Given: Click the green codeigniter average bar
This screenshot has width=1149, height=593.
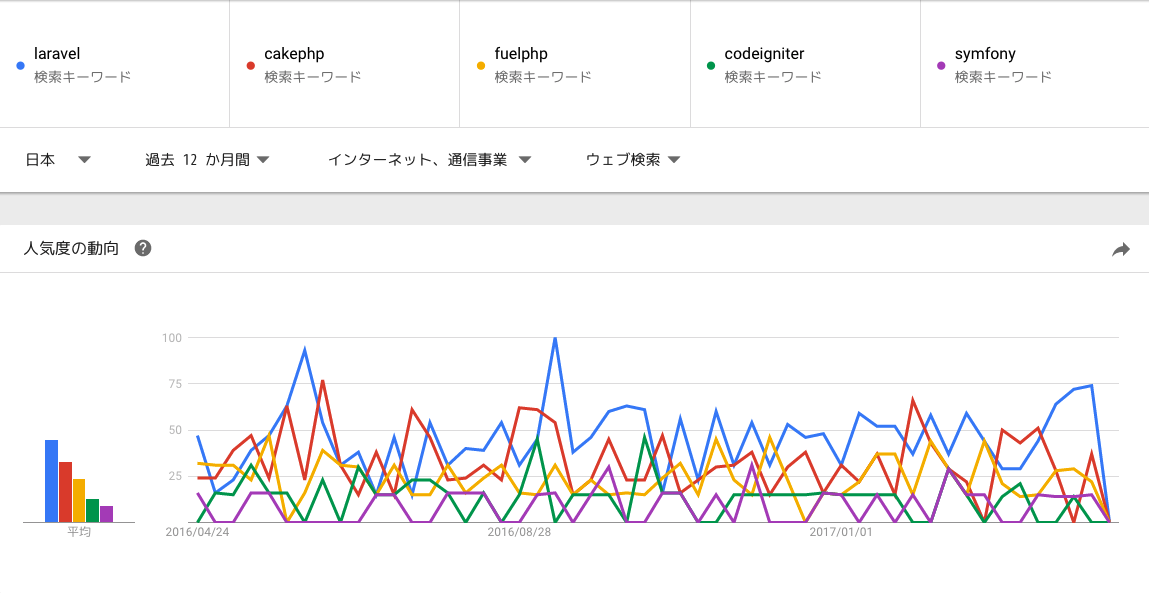Looking at the screenshot, I should pos(93,510).
